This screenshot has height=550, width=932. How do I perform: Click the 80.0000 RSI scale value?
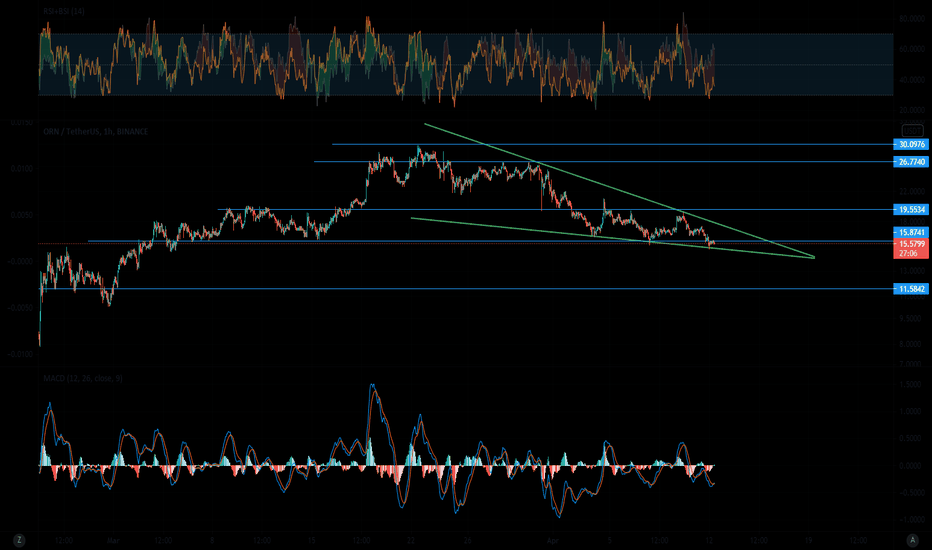point(911,19)
